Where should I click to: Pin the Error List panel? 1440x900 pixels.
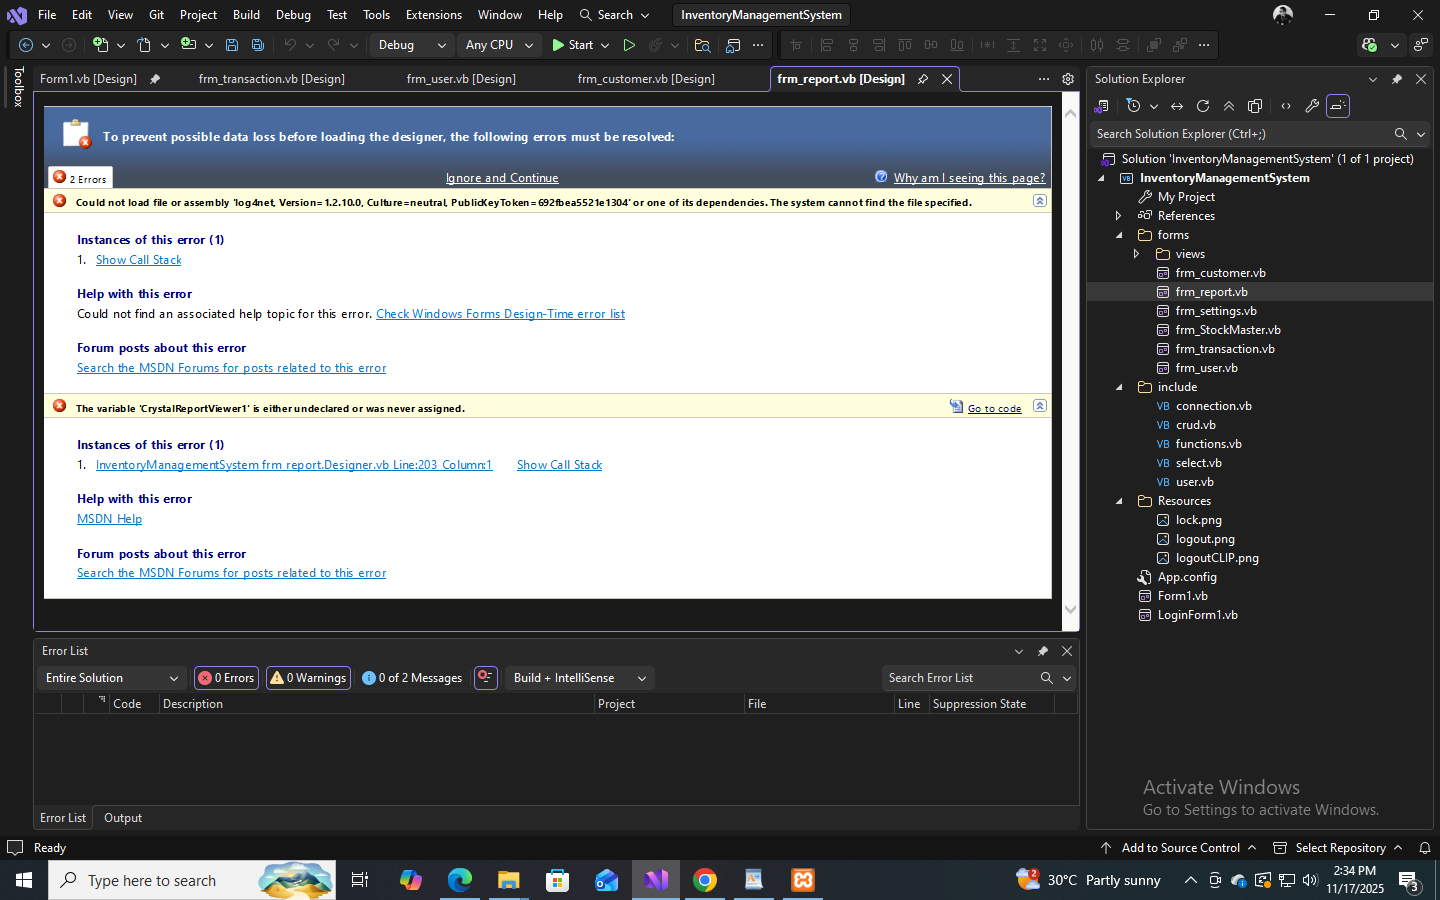[x=1043, y=651]
